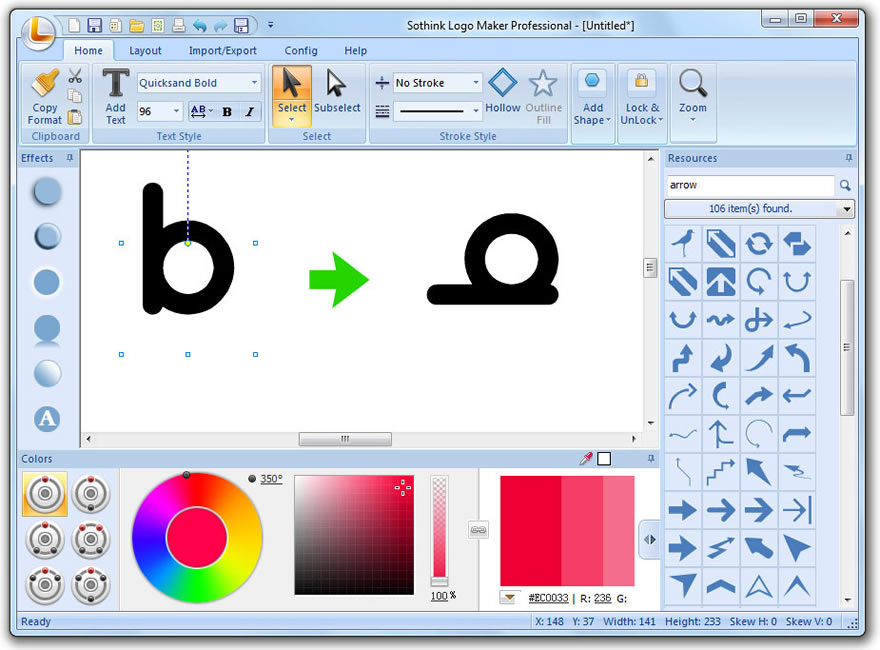Screen dimensions: 880x650
Task: Click the search magnifier in Resources panel
Action: (x=845, y=185)
